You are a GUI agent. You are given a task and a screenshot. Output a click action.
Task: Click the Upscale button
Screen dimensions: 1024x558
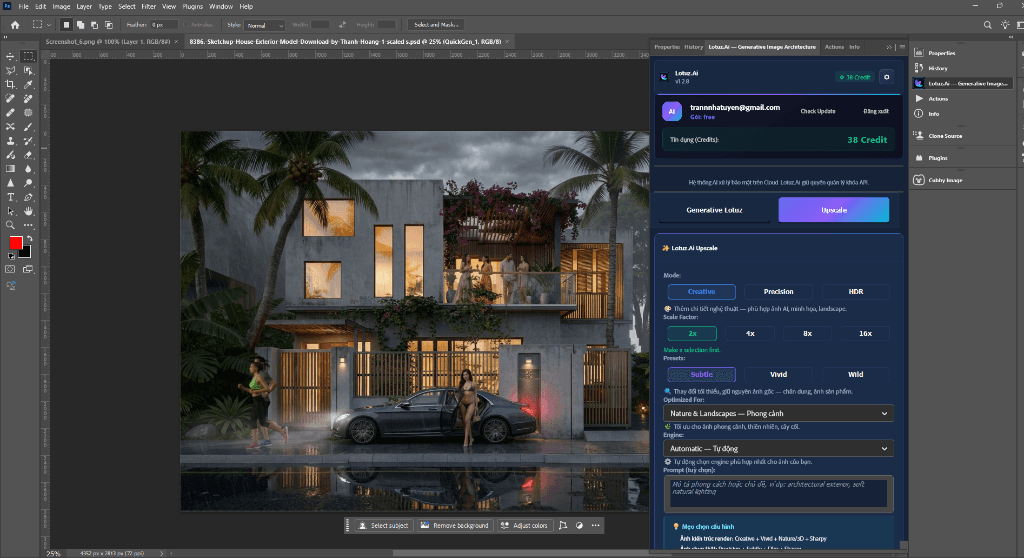click(834, 210)
